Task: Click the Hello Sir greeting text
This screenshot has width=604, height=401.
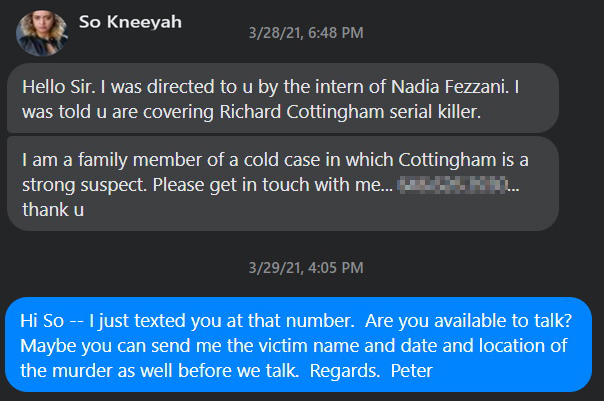Action: [x=59, y=87]
